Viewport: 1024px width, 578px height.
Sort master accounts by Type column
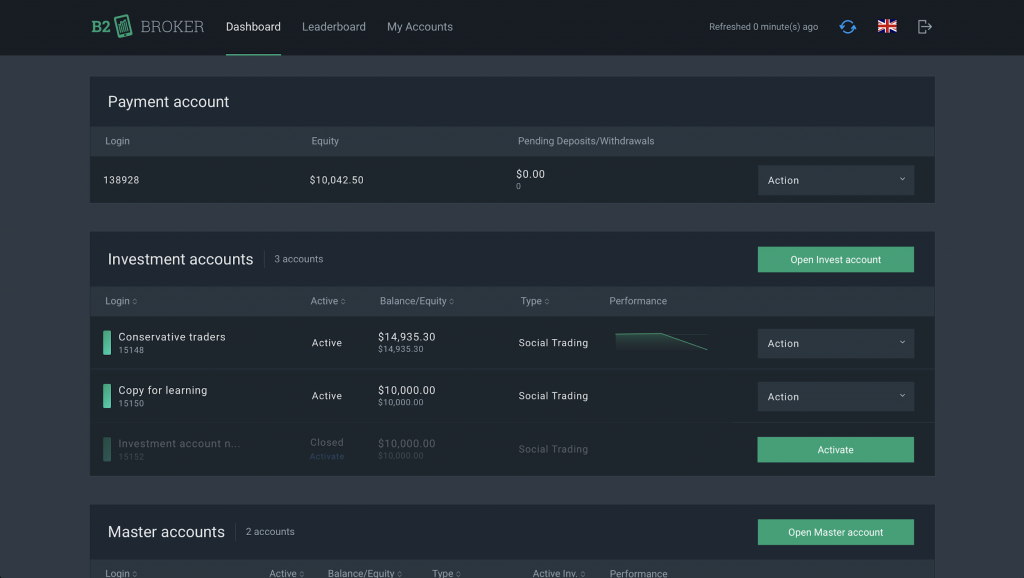point(447,573)
